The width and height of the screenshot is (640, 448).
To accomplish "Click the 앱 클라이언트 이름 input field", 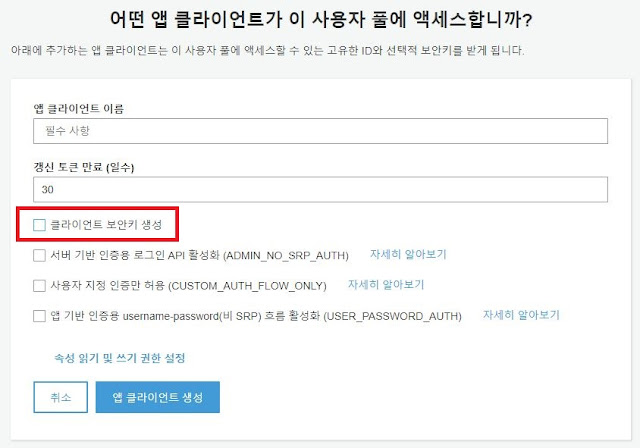I will click(320, 131).
